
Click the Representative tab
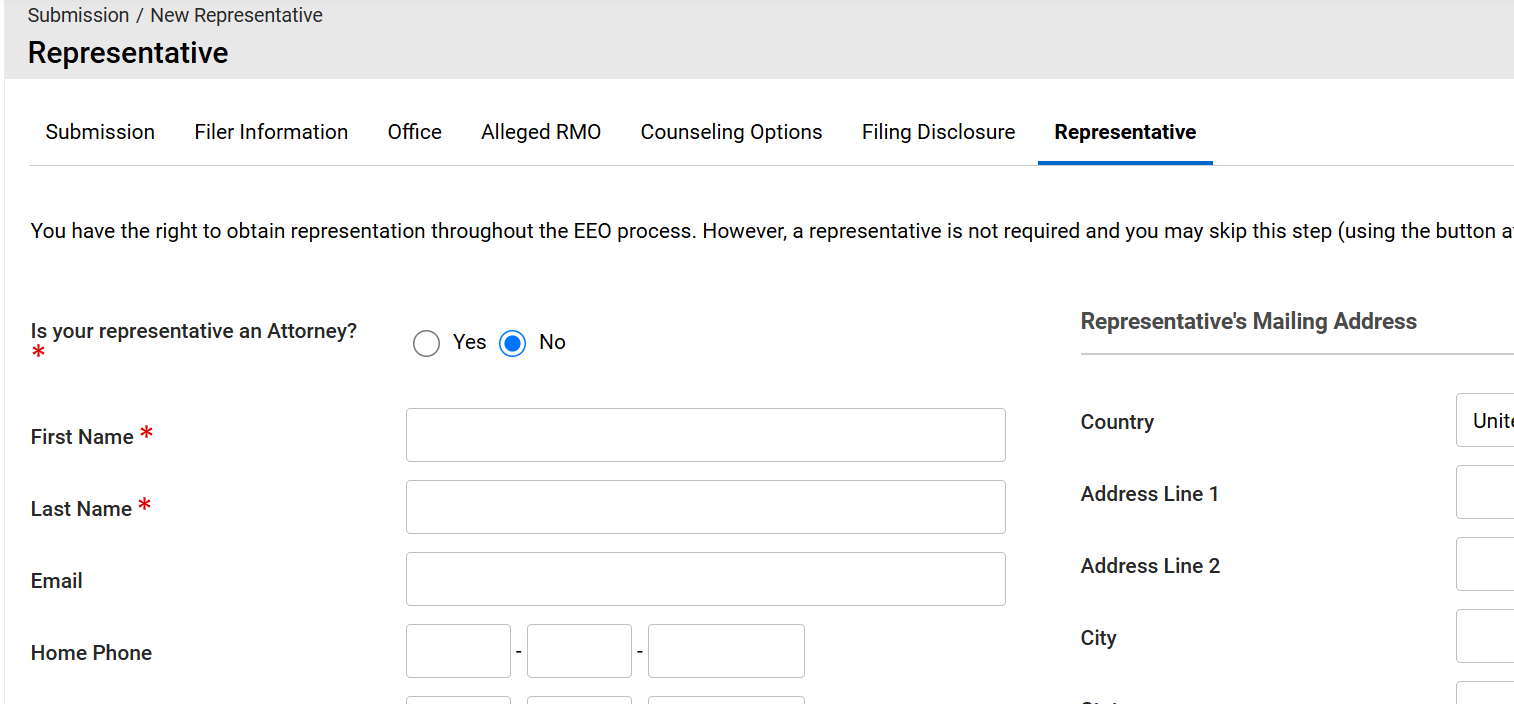click(x=1125, y=132)
